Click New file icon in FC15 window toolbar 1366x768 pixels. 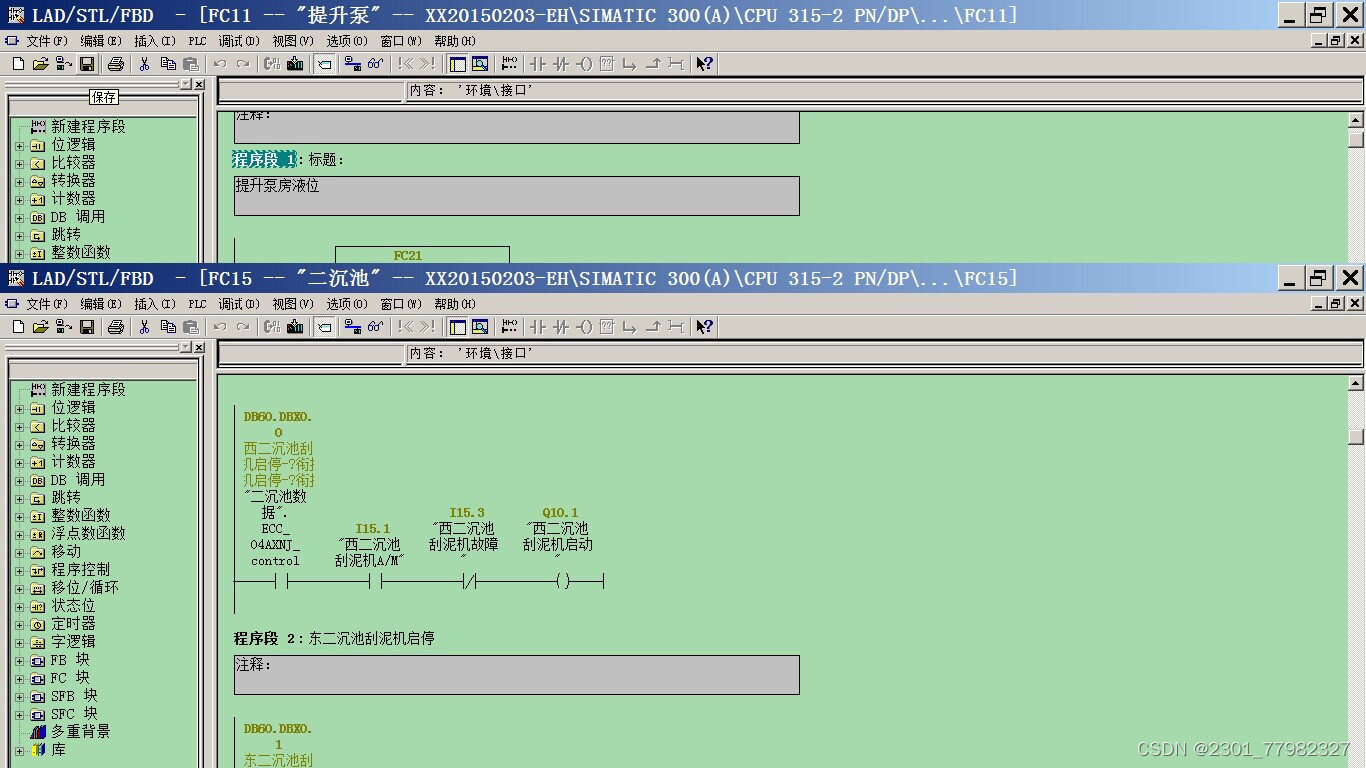coord(18,327)
